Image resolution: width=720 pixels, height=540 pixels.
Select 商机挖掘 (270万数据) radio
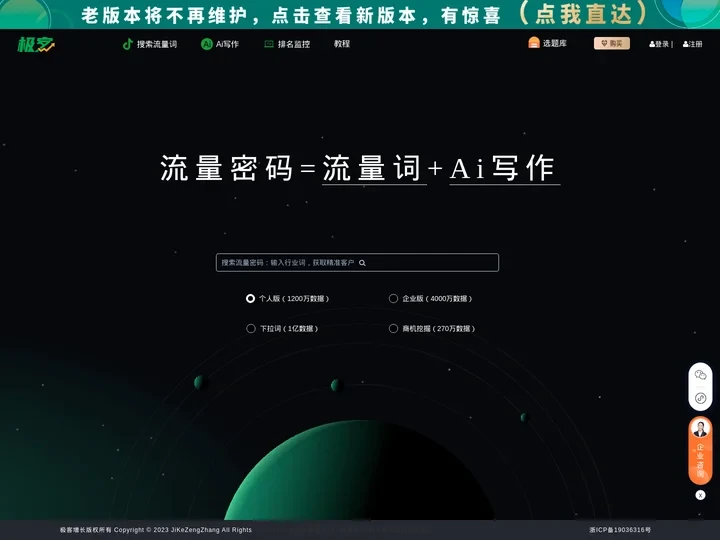click(x=394, y=328)
